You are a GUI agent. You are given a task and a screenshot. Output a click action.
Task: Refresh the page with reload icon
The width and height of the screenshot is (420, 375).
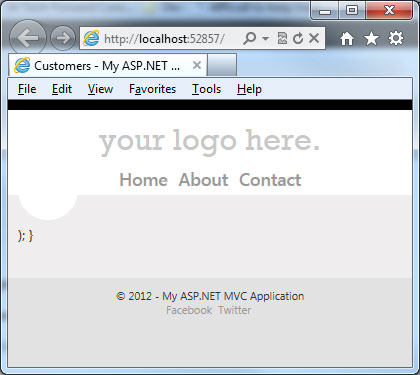[x=298, y=38]
